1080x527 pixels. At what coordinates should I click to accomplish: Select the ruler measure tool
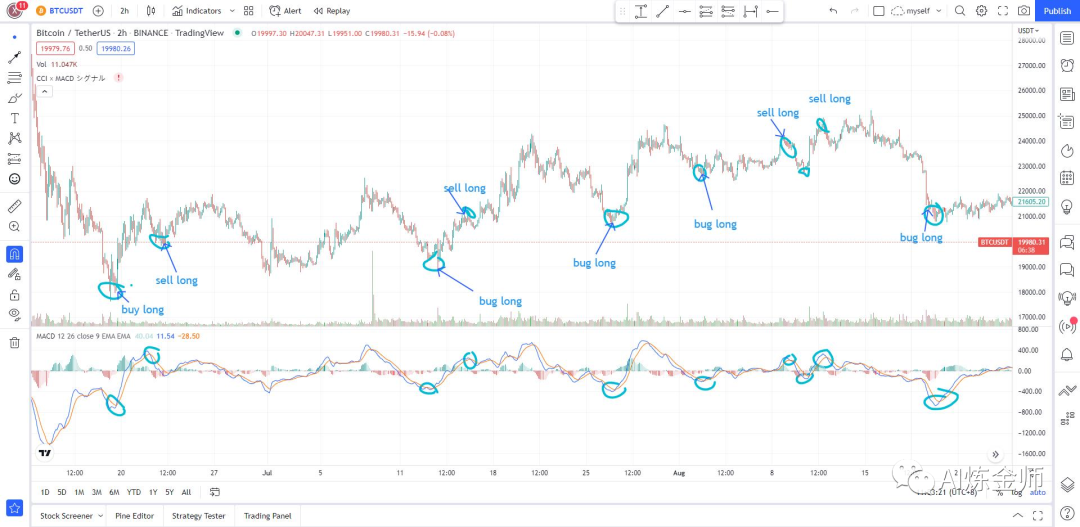pos(14,206)
